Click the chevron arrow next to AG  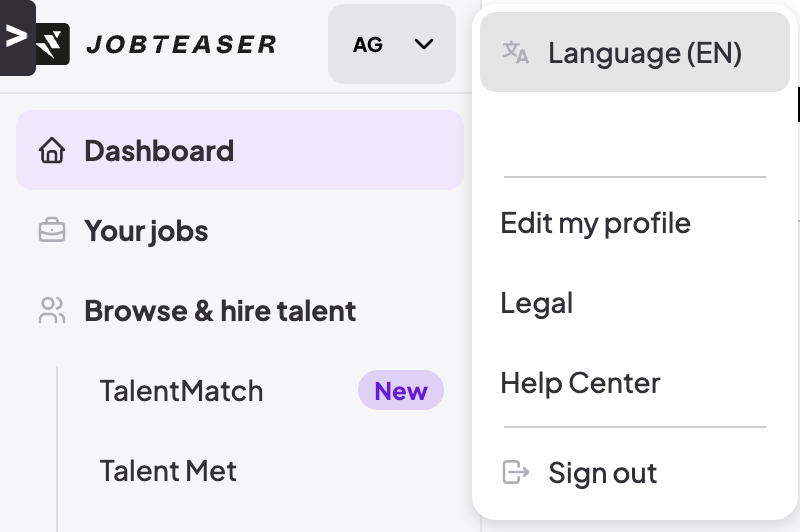424,44
